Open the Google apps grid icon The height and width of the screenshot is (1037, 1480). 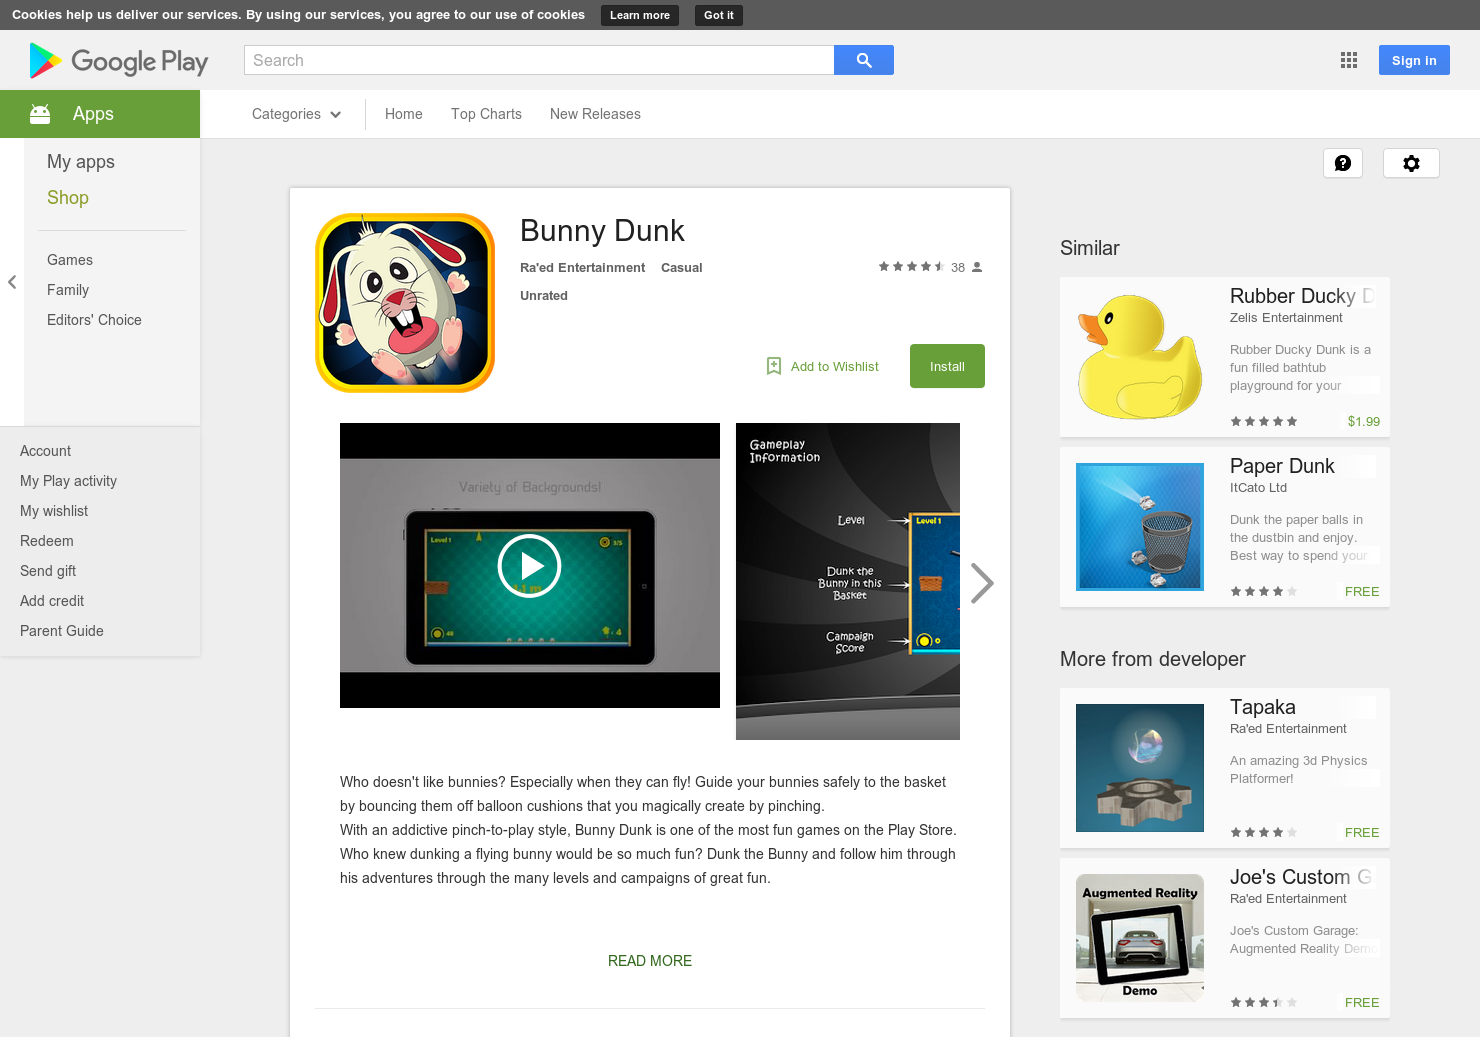1348,60
